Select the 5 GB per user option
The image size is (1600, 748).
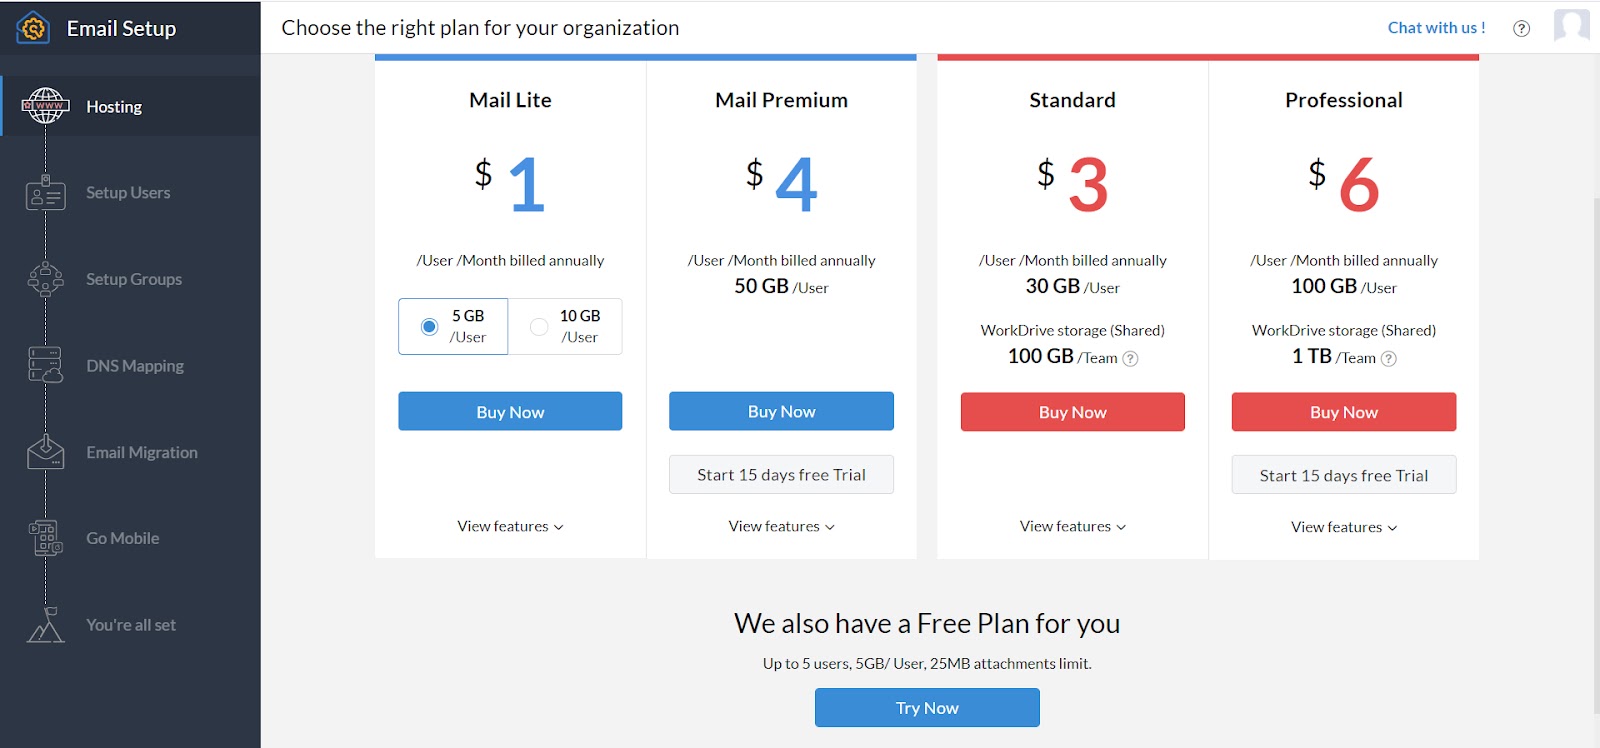click(x=453, y=326)
